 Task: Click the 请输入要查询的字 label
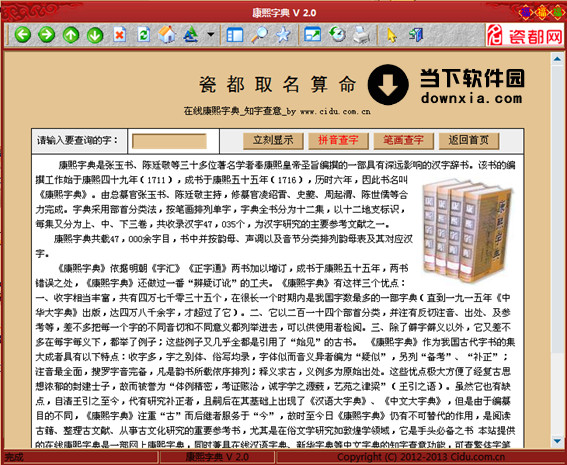tap(78, 140)
